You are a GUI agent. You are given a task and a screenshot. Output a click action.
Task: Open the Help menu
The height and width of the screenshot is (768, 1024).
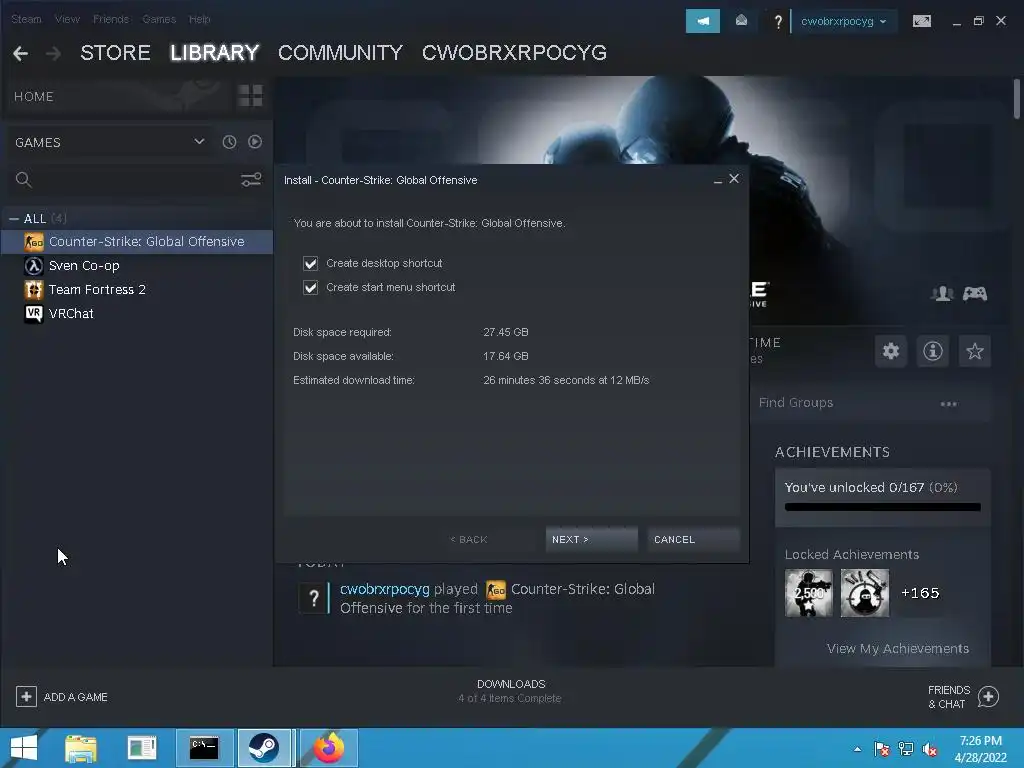tap(200, 19)
